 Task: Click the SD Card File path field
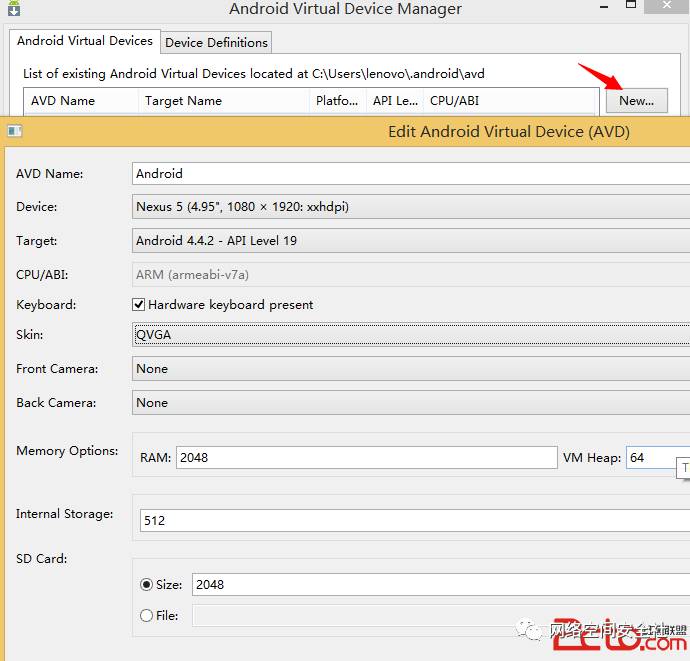pyautogui.click(x=441, y=615)
